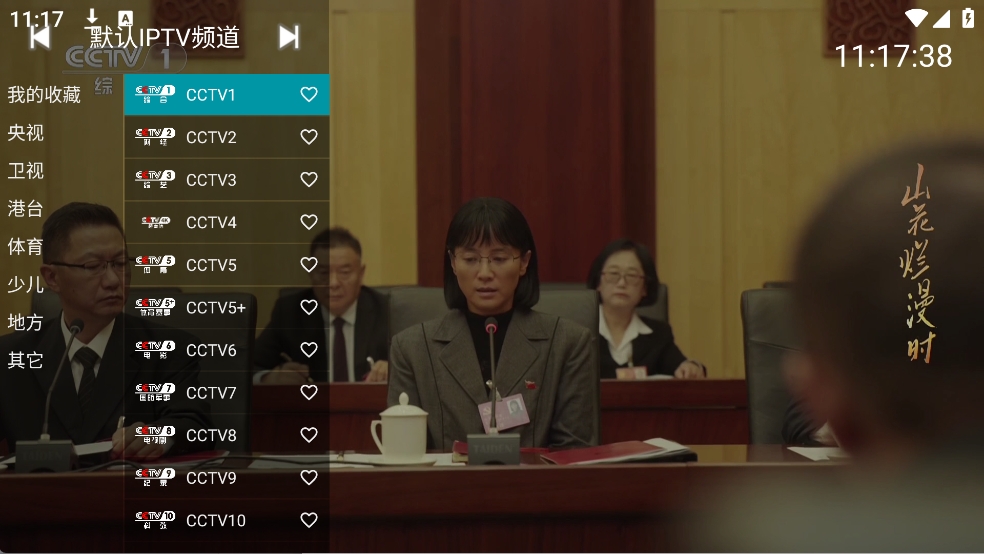Click the CCTV2 channel logo
Image resolution: width=984 pixels, height=554 pixels.
click(155, 137)
